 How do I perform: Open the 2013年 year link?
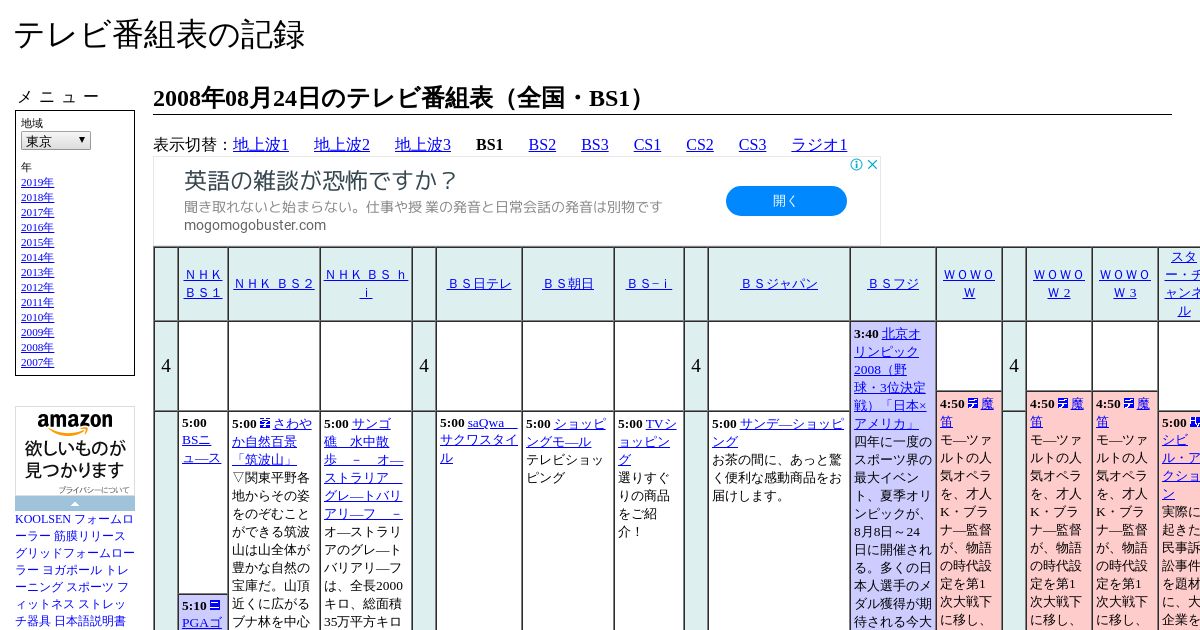[37, 272]
